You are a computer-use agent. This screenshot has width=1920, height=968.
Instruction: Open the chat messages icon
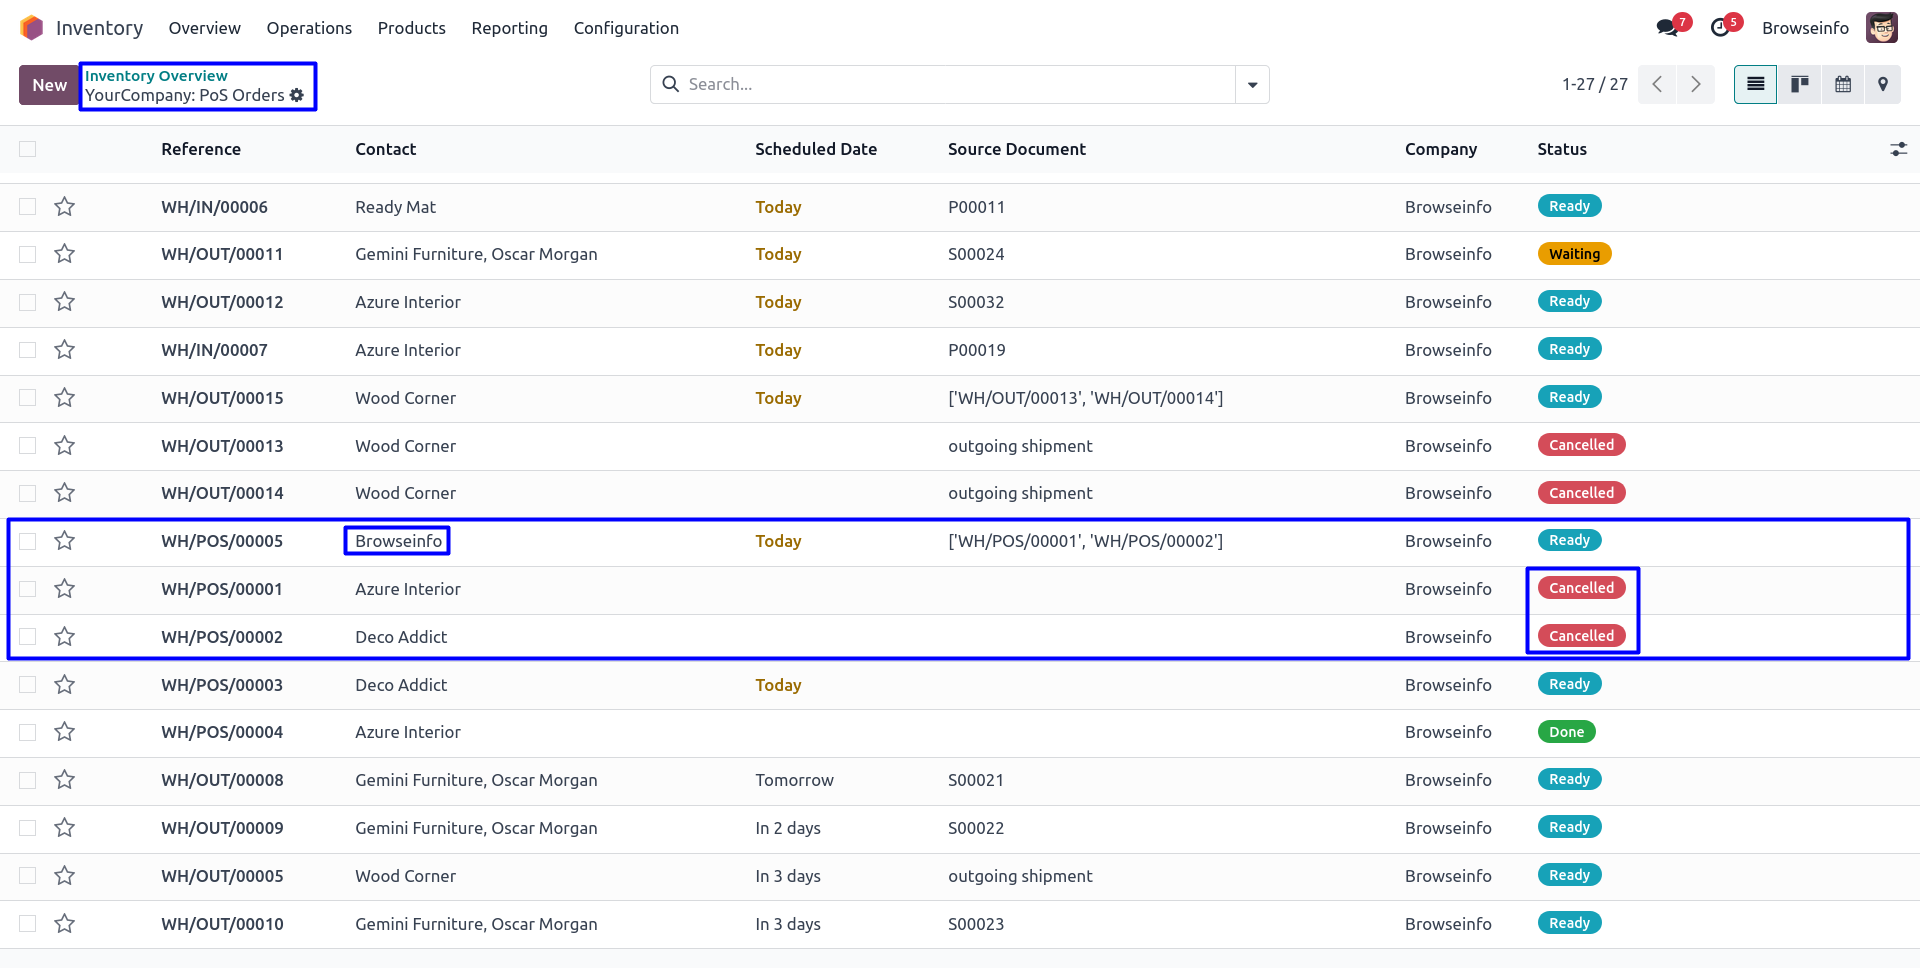click(1667, 28)
